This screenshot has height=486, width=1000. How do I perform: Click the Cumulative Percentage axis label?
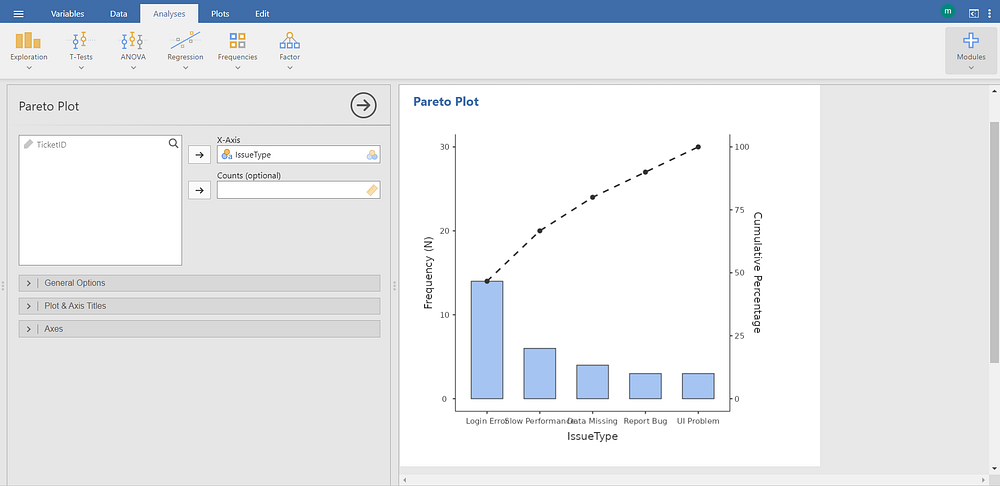coord(757,272)
